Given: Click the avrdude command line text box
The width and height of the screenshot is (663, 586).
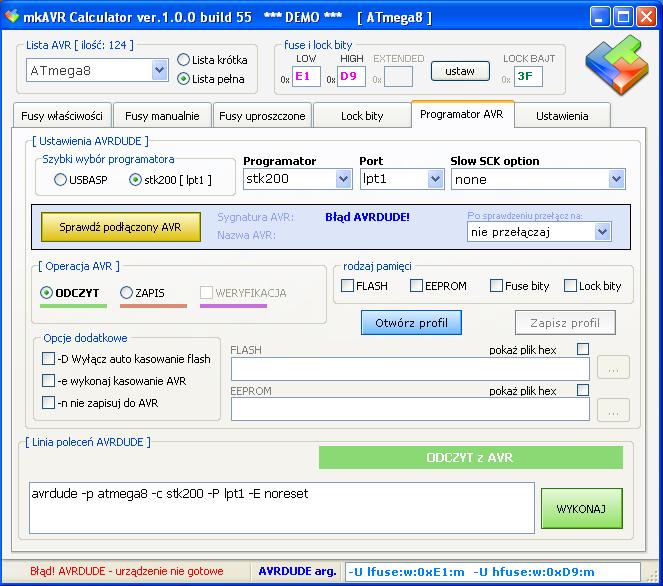Looking at the screenshot, I should [x=282, y=508].
